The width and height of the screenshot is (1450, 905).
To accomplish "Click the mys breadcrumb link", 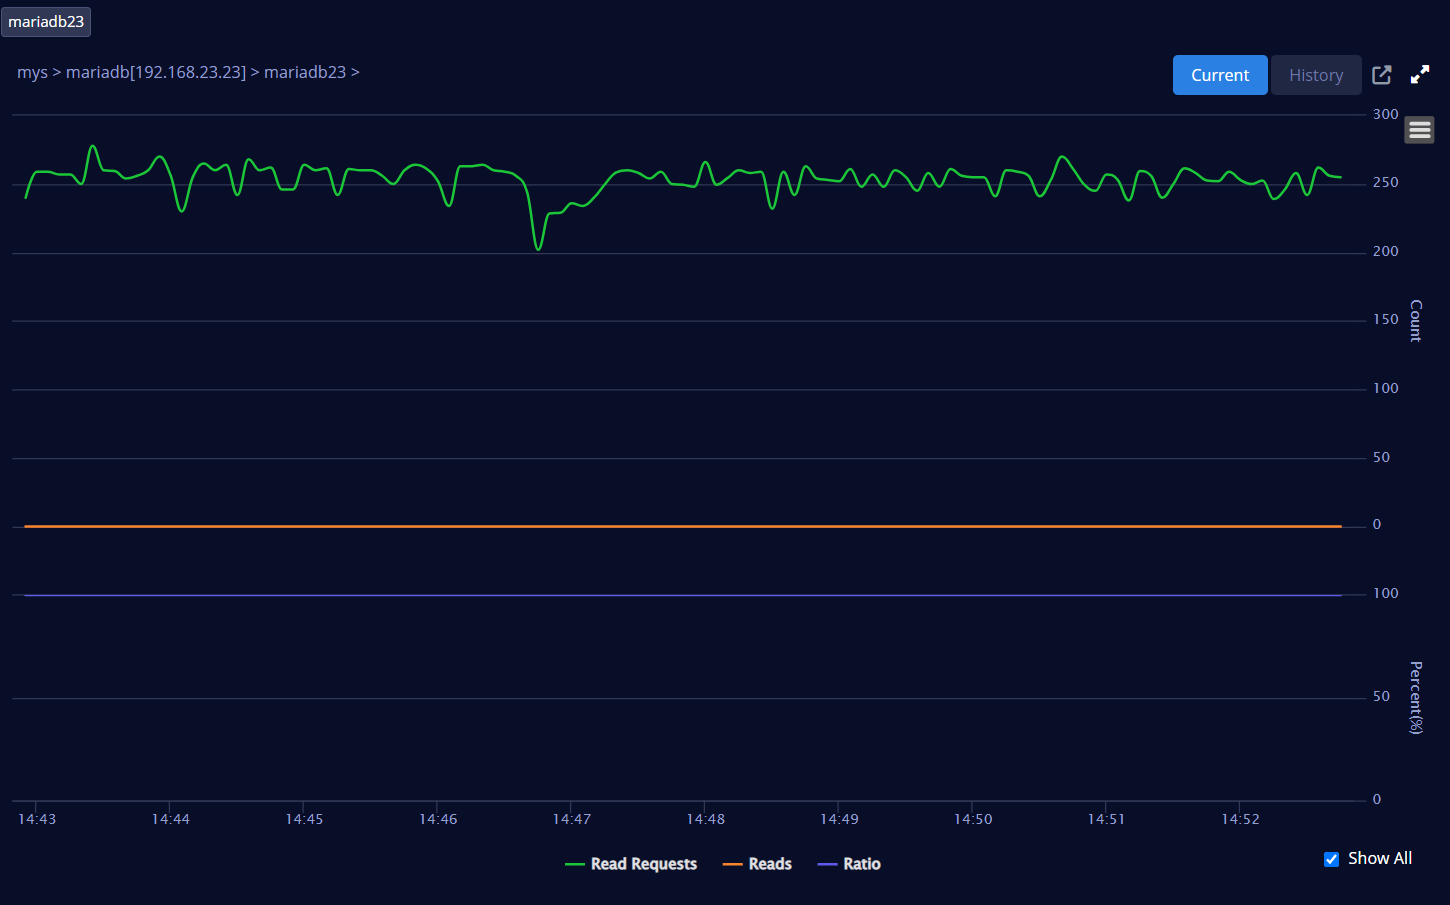I will point(32,72).
